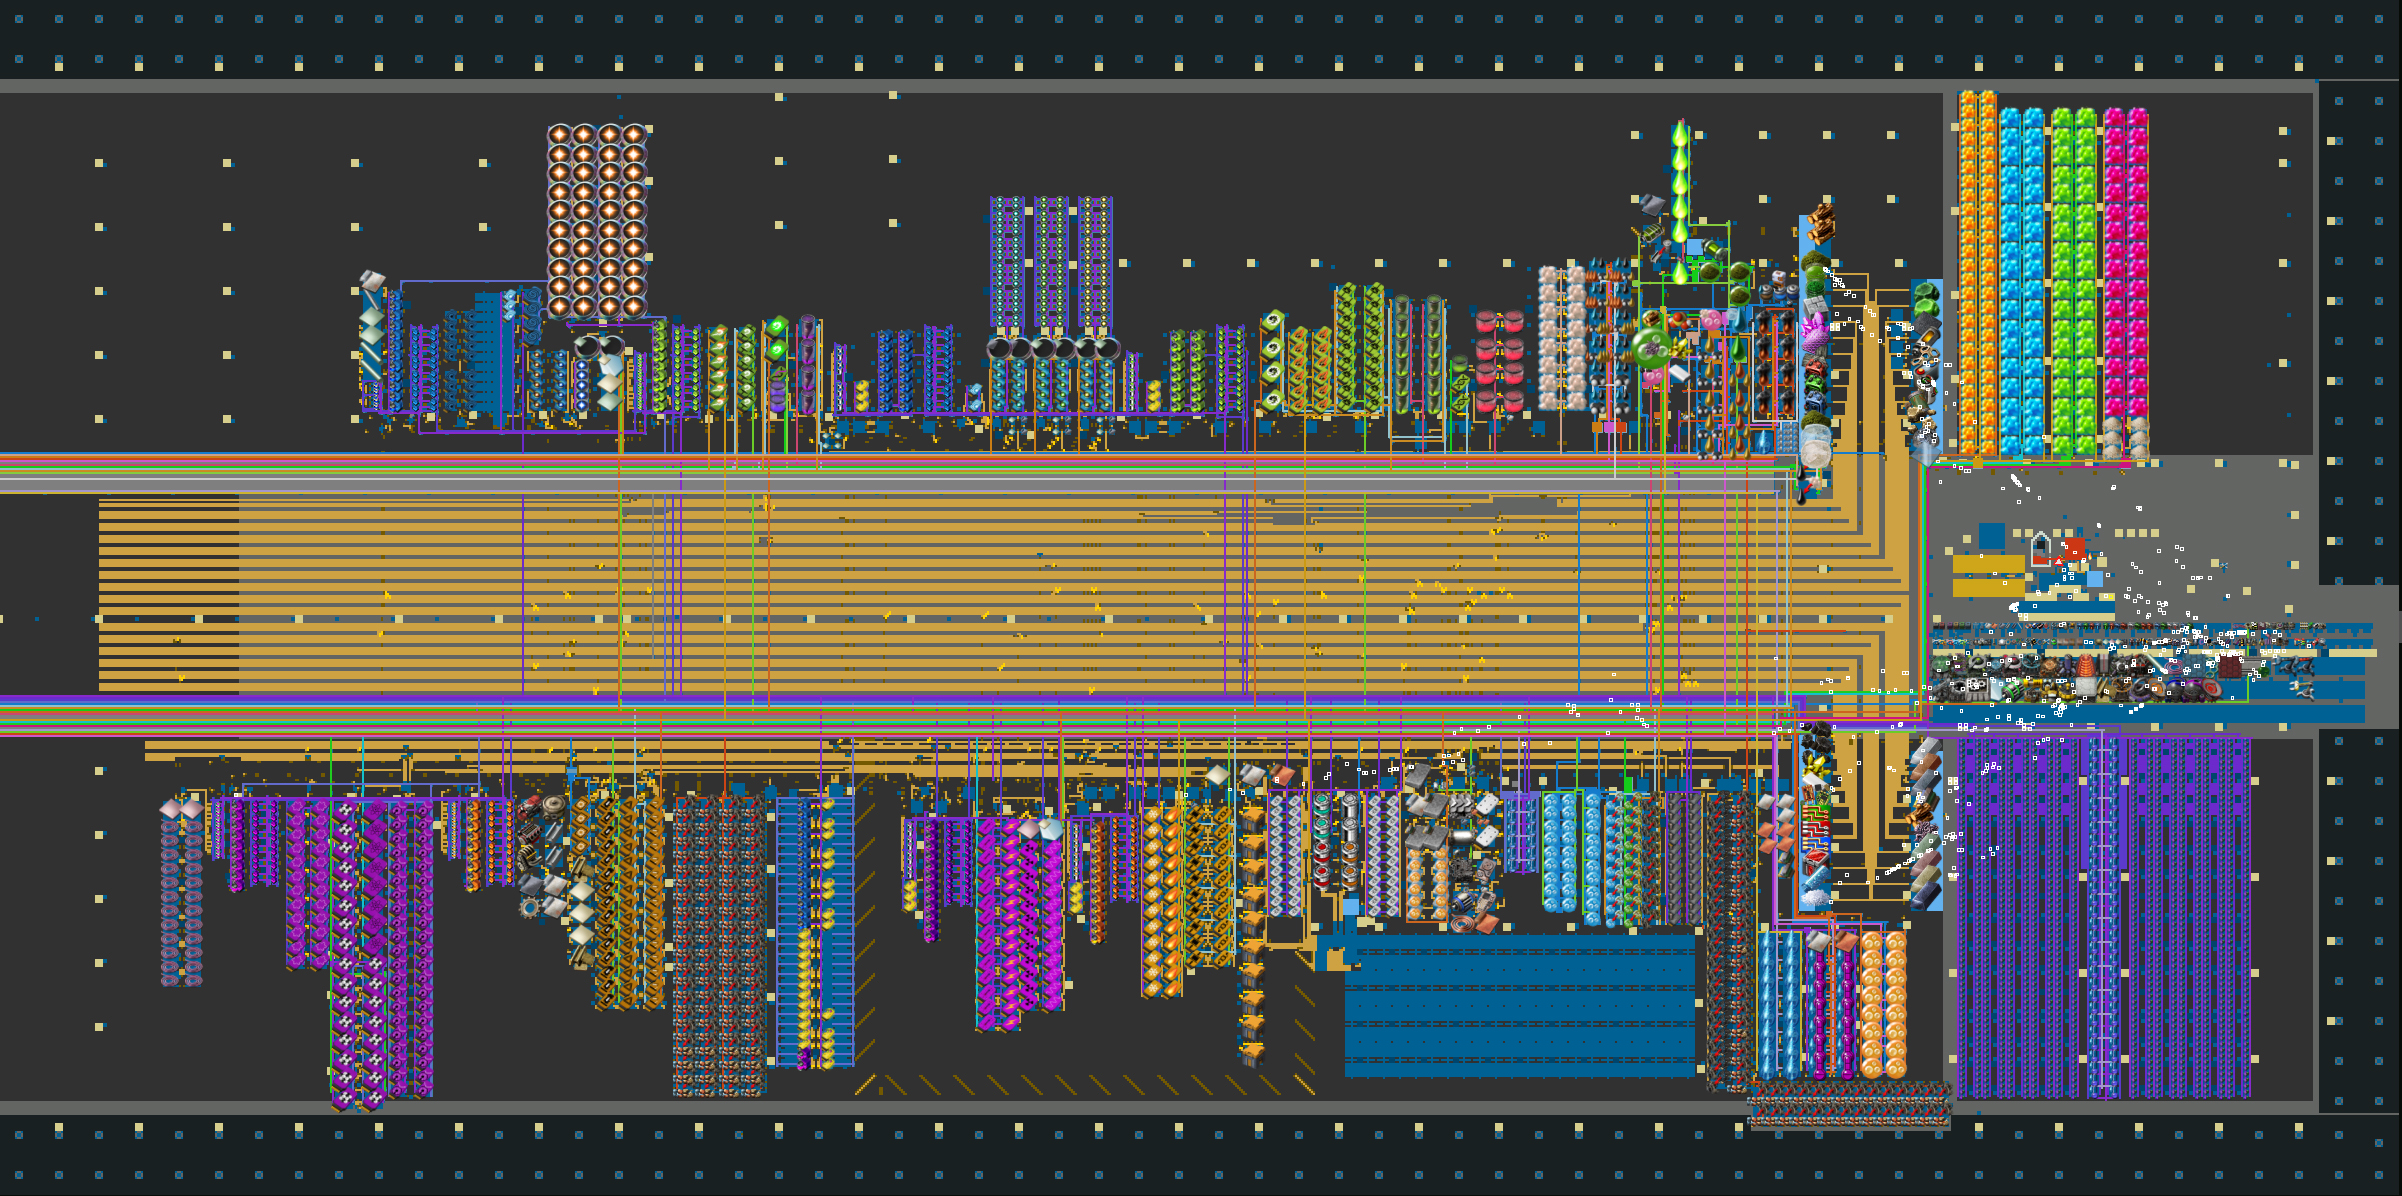Screen dimensions: 2402x1196
Task: Click the grid of glowing orange sun icons
Action: (597, 221)
